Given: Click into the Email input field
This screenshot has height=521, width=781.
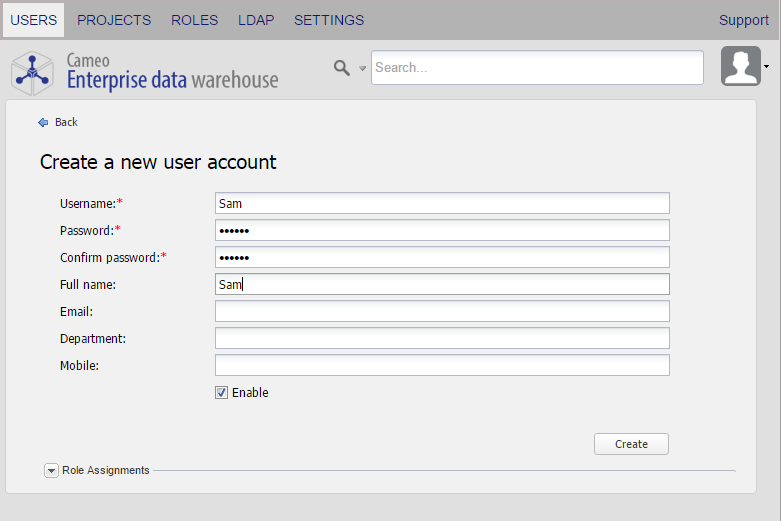Looking at the screenshot, I should (x=442, y=312).
